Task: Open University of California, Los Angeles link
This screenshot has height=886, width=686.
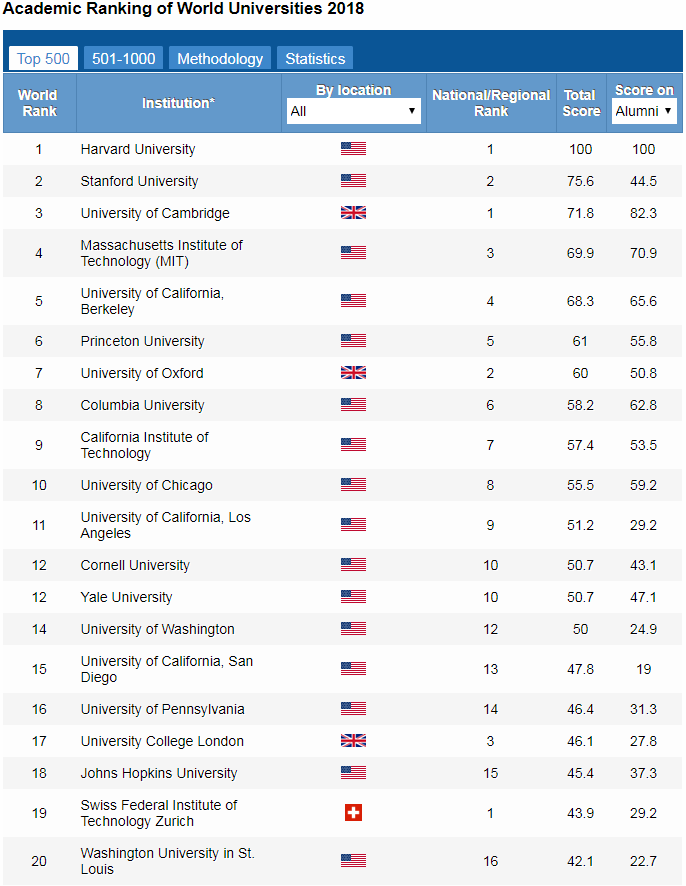Action: pos(166,525)
